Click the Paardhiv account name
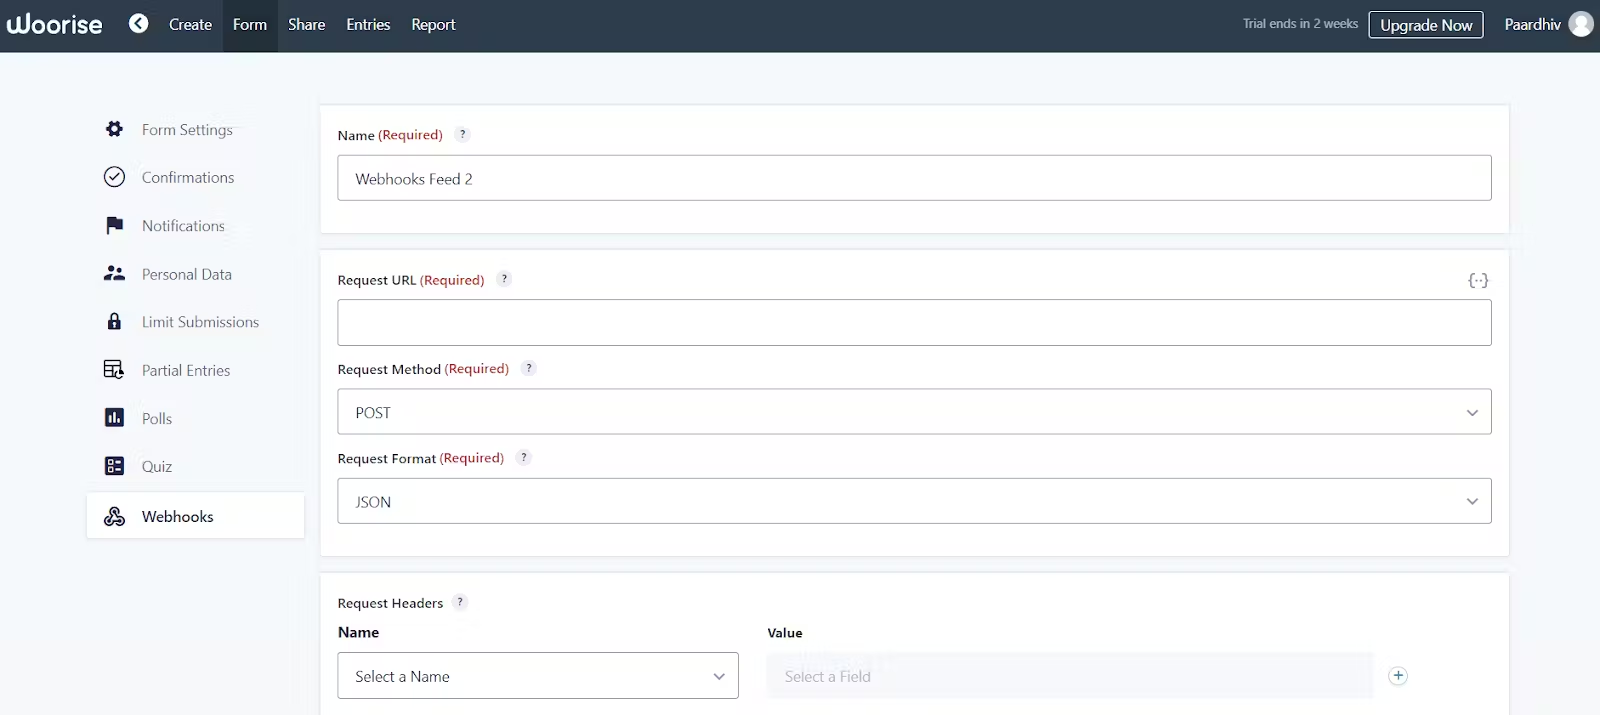 point(1532,25)
